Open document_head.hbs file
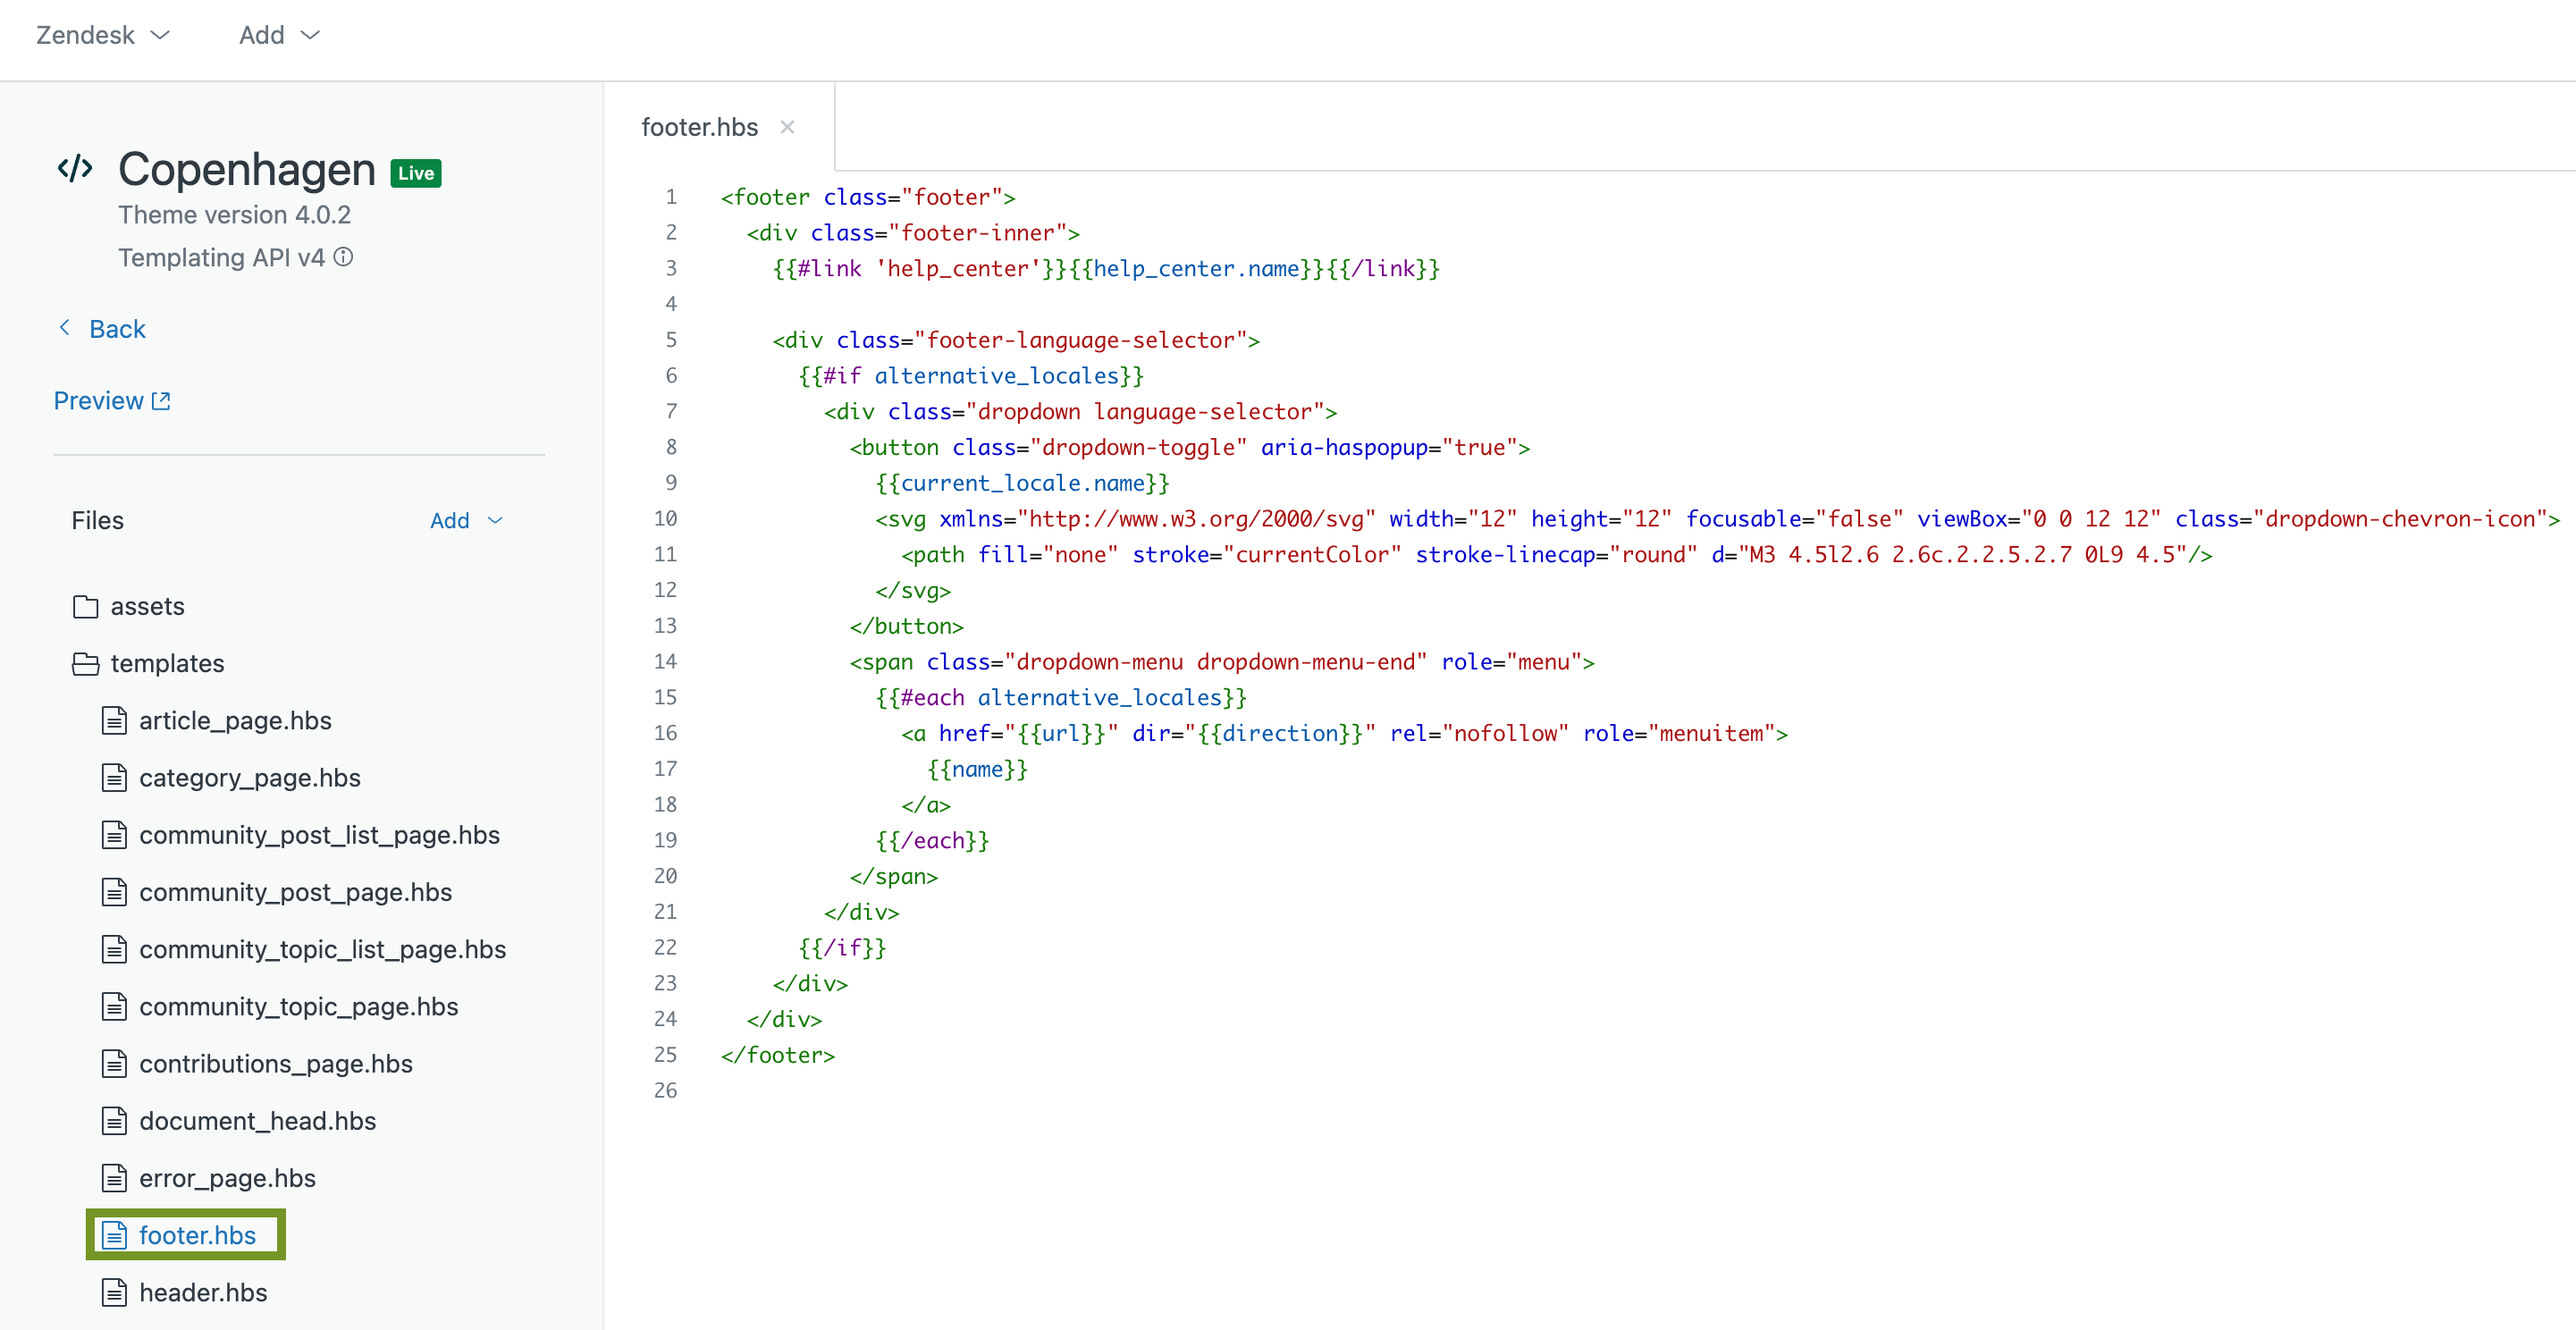Viewport: 2576px width, 1330px height. [257, 1121]
